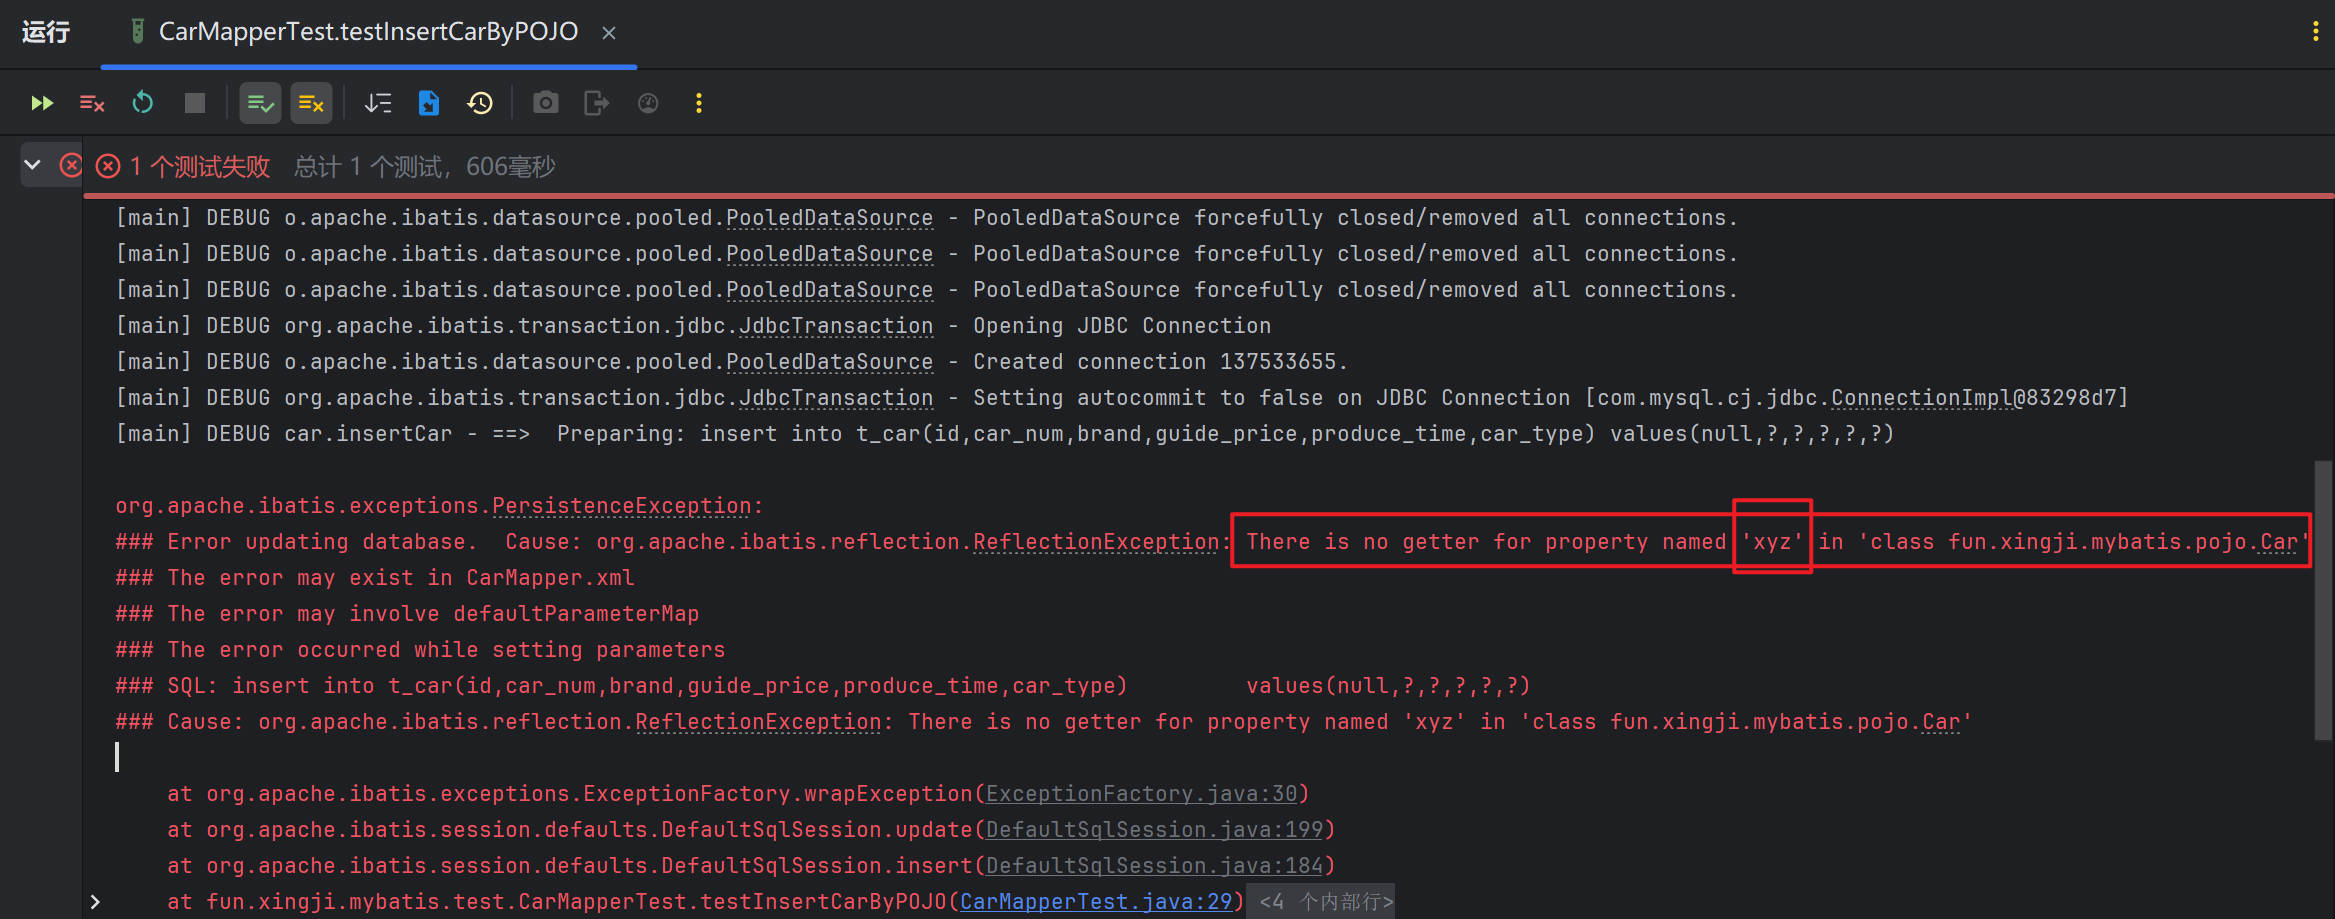Click the export results arrow icon
Screen dimensions: 2335x919
click(596, 103)
